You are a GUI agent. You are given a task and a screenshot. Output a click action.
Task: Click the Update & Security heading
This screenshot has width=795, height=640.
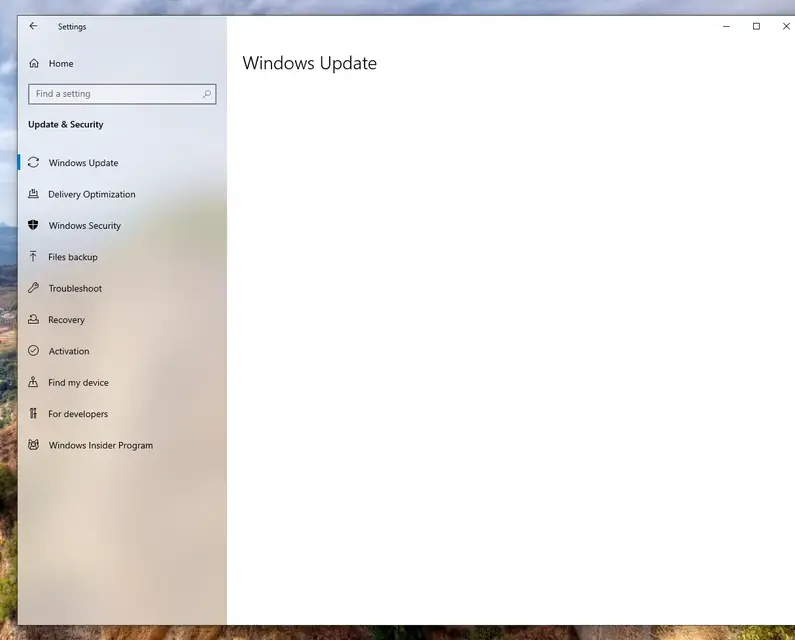point(65,124)
